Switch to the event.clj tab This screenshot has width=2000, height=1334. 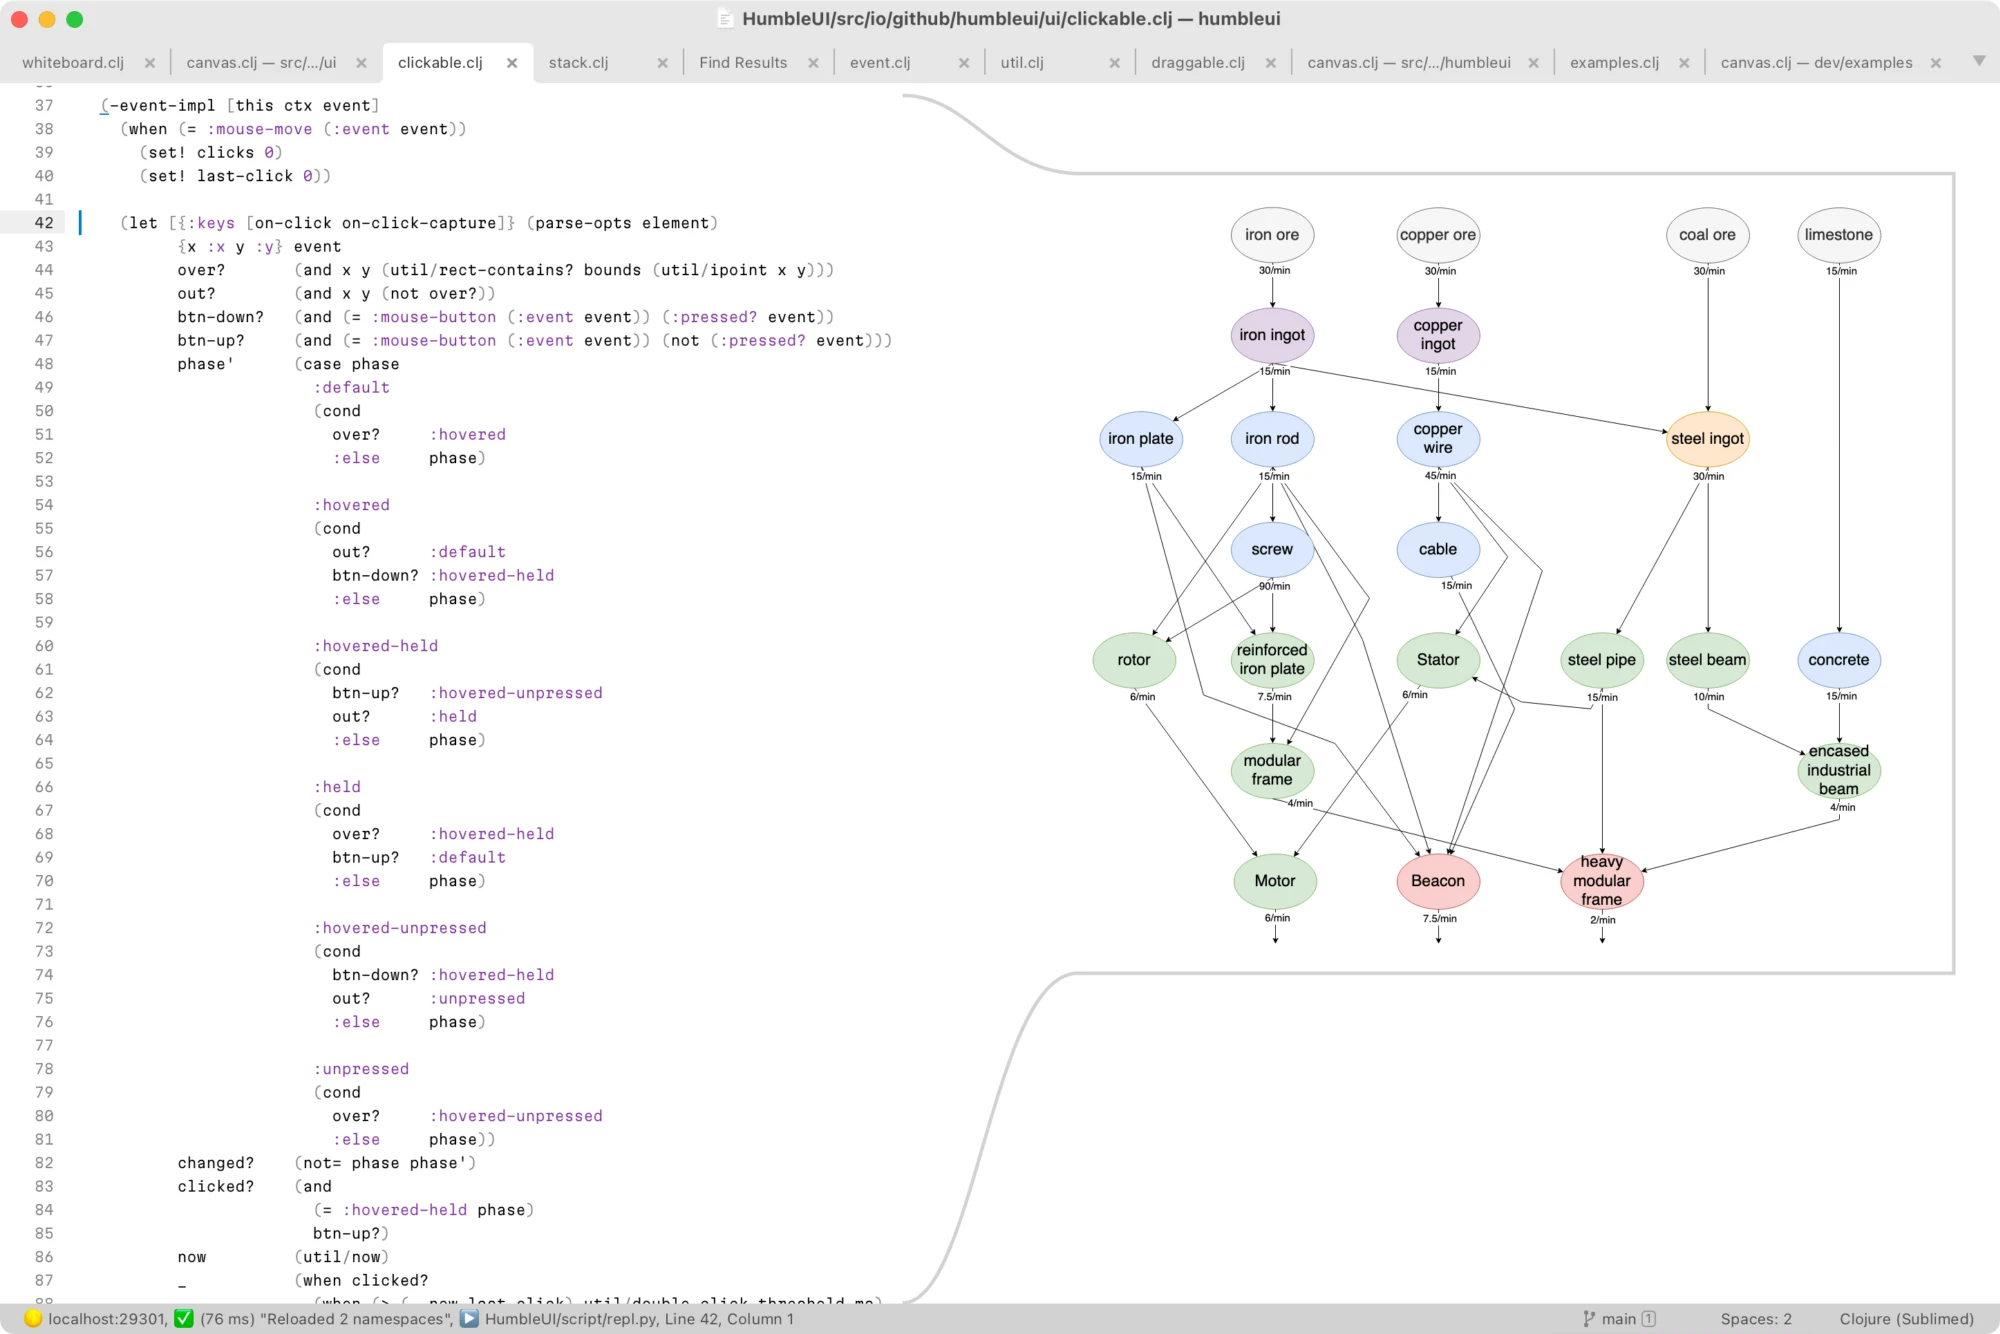(x=880, y=63)
